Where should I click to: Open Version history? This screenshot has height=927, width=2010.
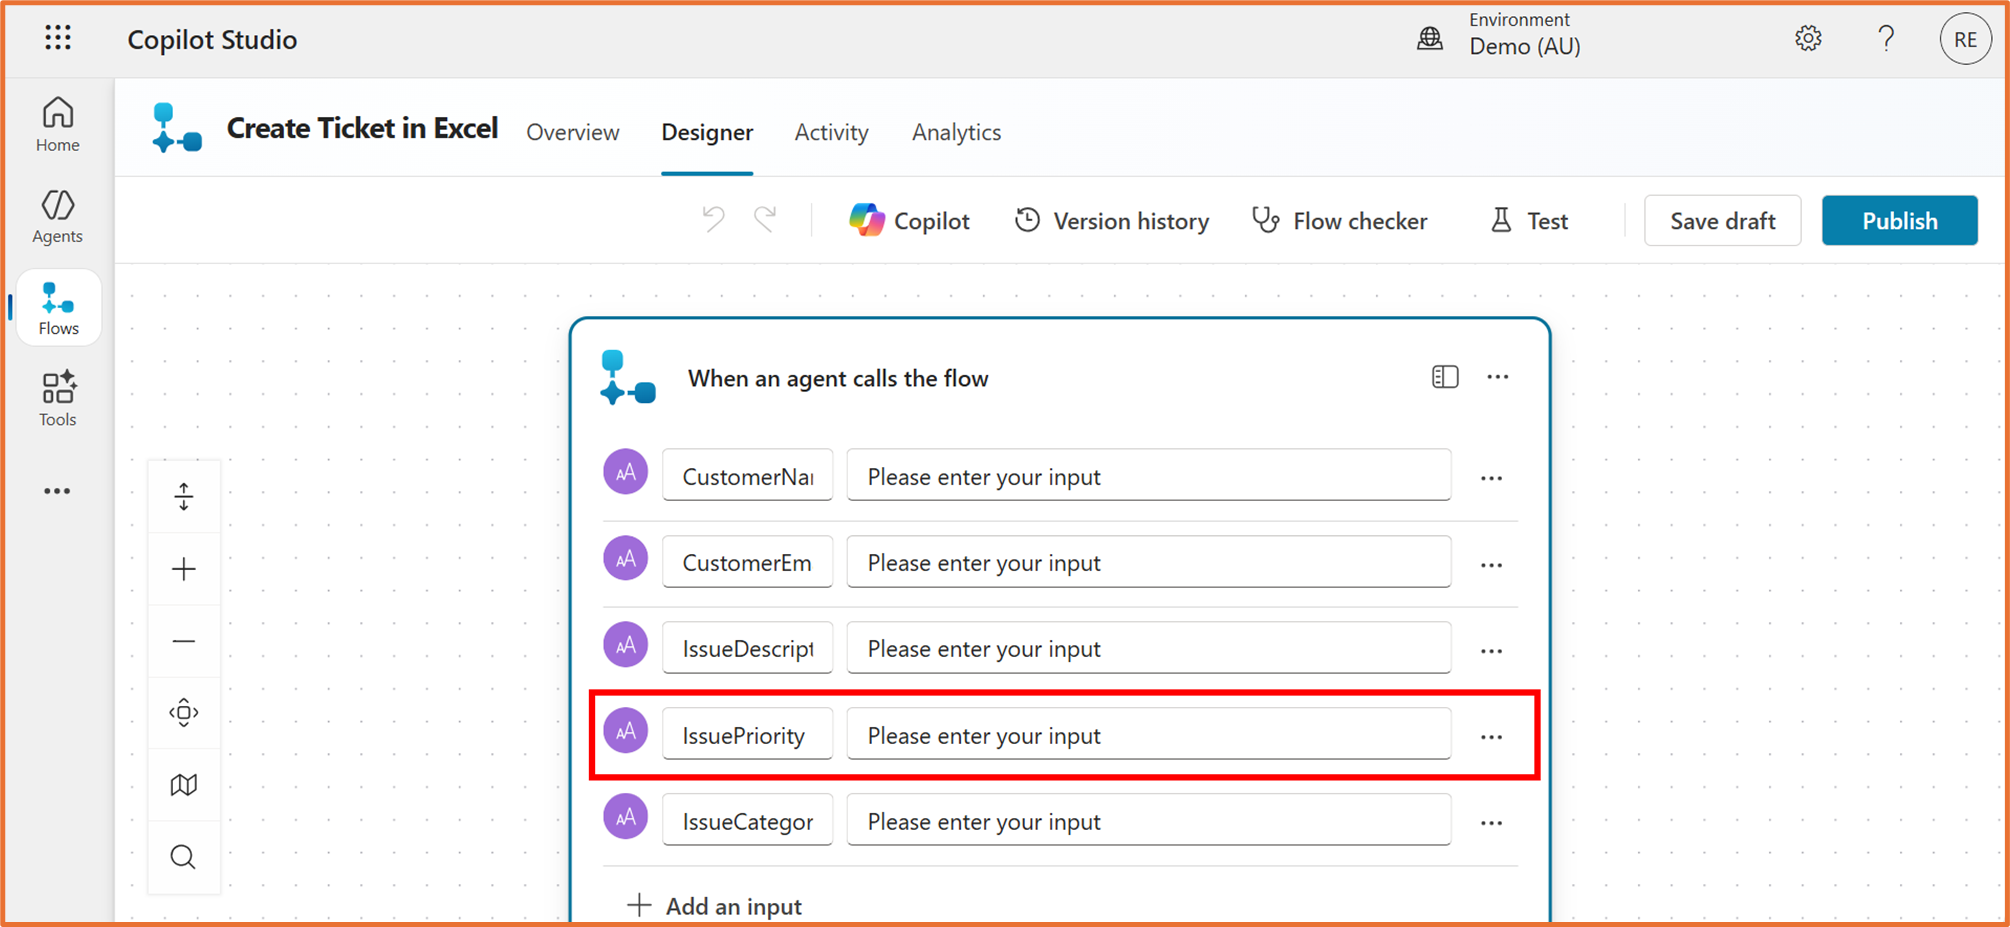tap(1112, 220)
